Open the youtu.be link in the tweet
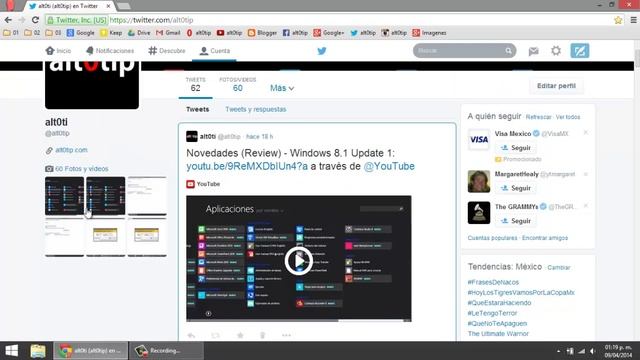 click(x=247, y=166)
